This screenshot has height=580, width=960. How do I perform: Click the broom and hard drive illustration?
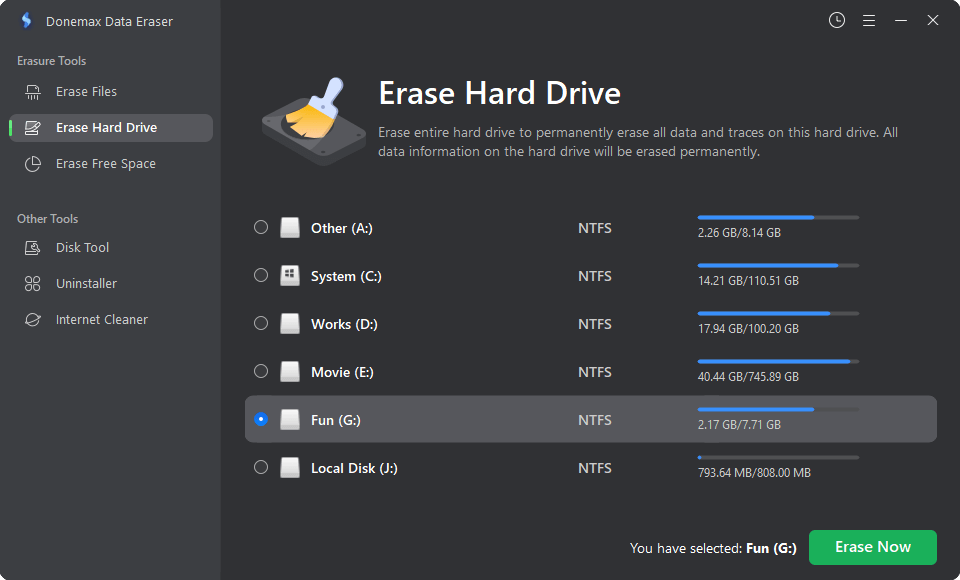(x=313, y=122)
